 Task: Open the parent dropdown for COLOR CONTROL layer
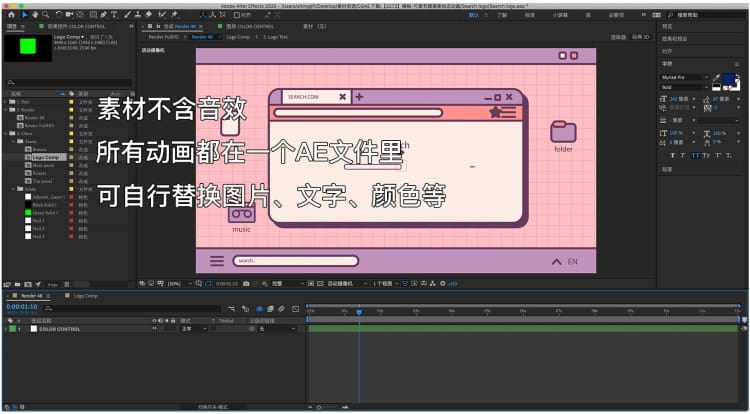pyautogui.click(x=276, y=329)
